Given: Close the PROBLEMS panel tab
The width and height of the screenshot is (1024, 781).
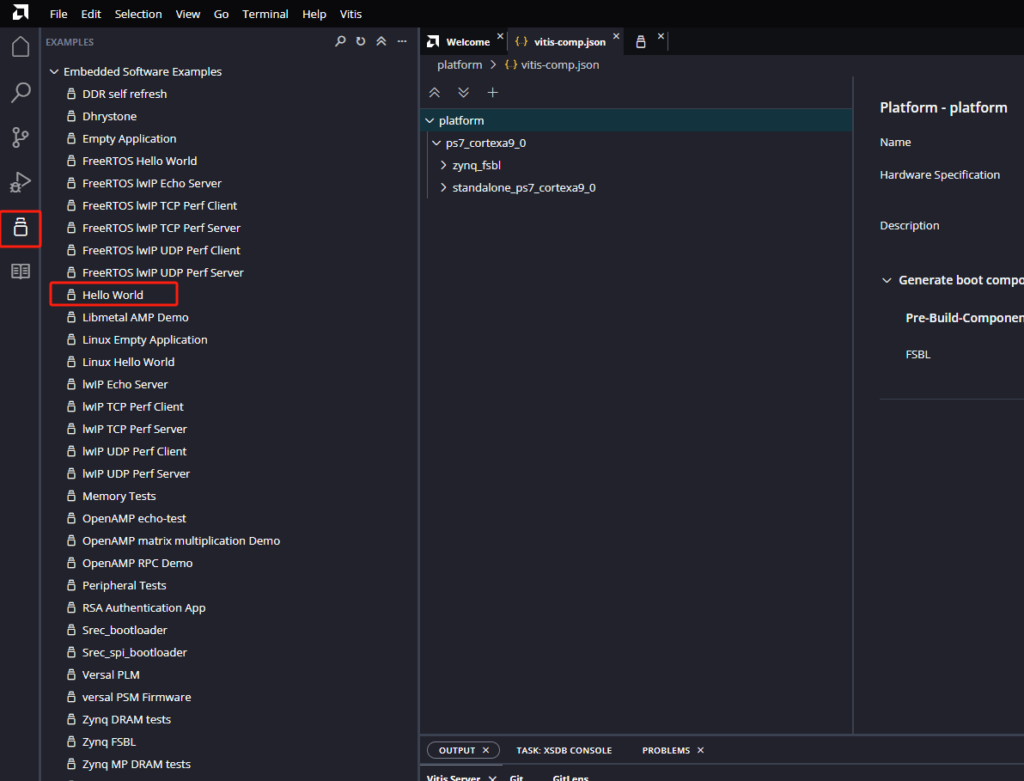Looking at the screenshot, I should click(700, 750).
